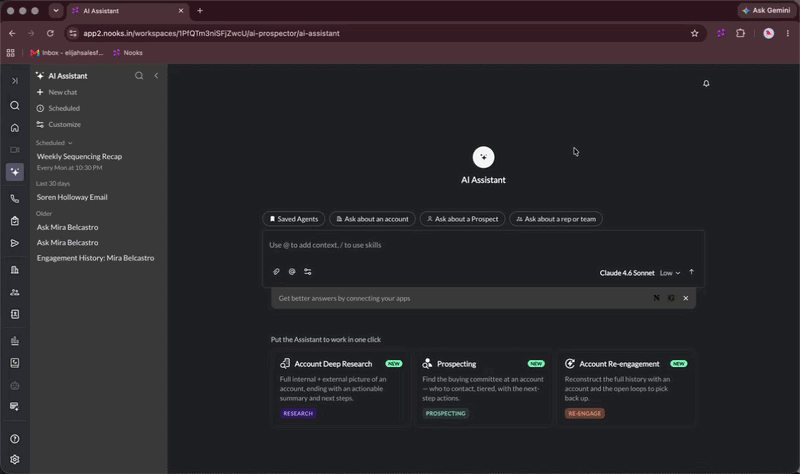The image size is (800, 474).
Task: Launch the Account Re-engagement card
Action: click(x=626, y=388)
